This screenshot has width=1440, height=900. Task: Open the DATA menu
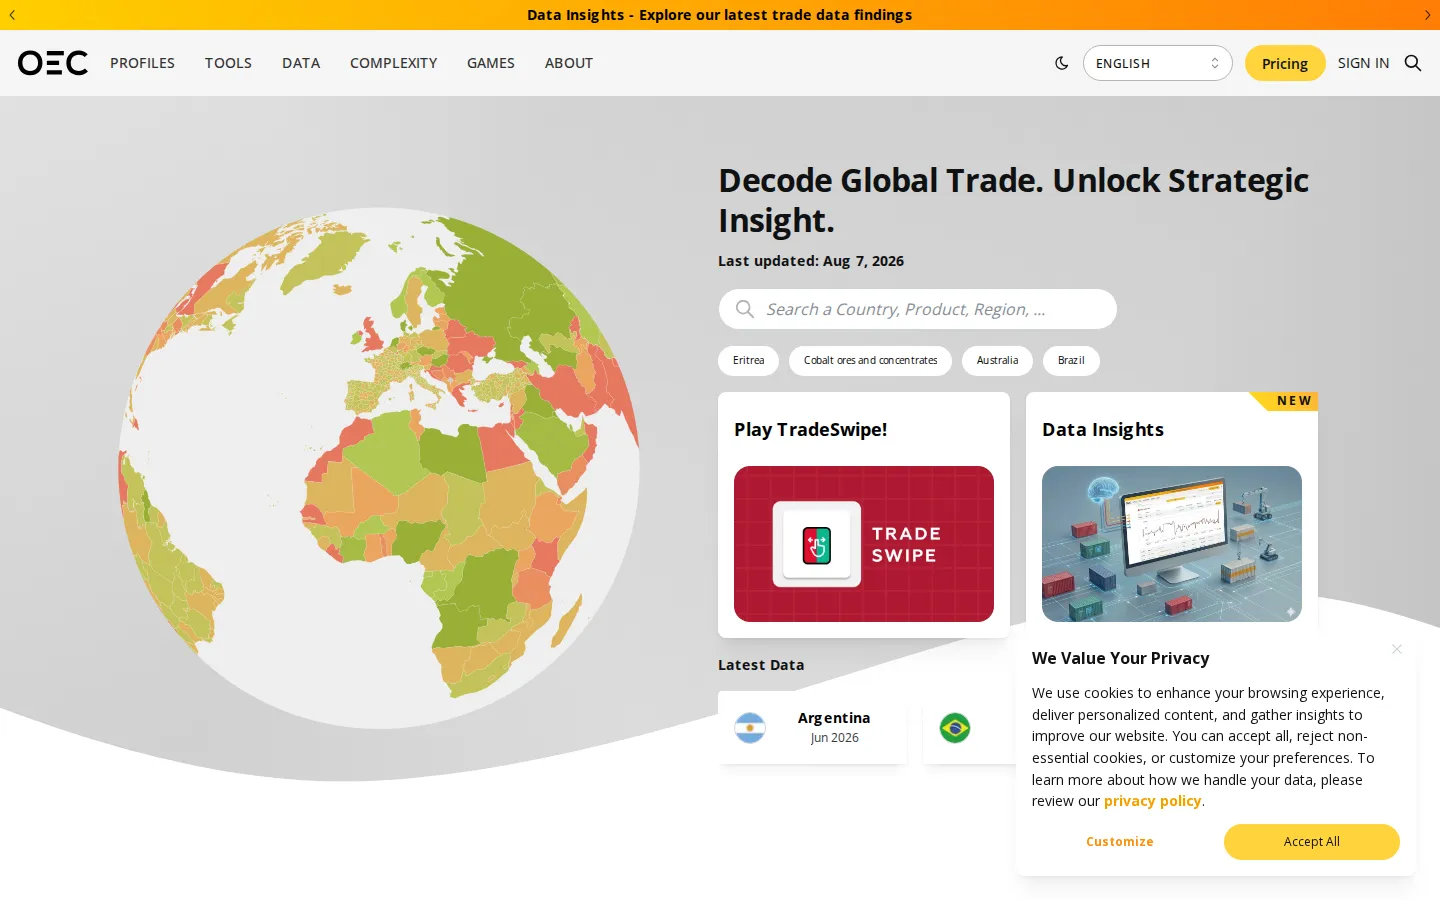coord(301,63)
